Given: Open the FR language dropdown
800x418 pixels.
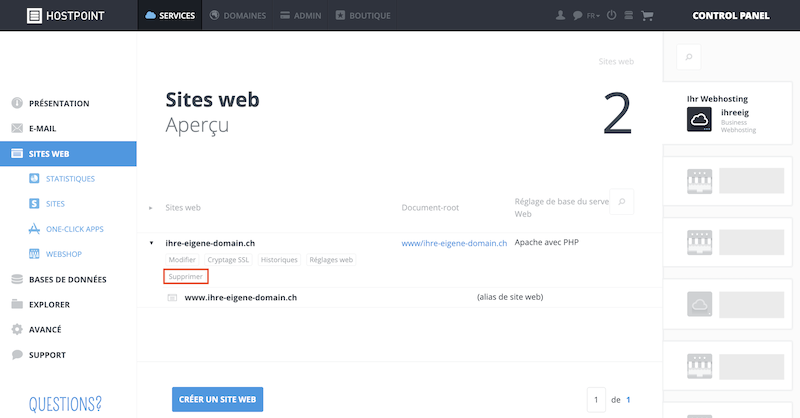Looking at the screenshot, I should click(x=593, y=16).
